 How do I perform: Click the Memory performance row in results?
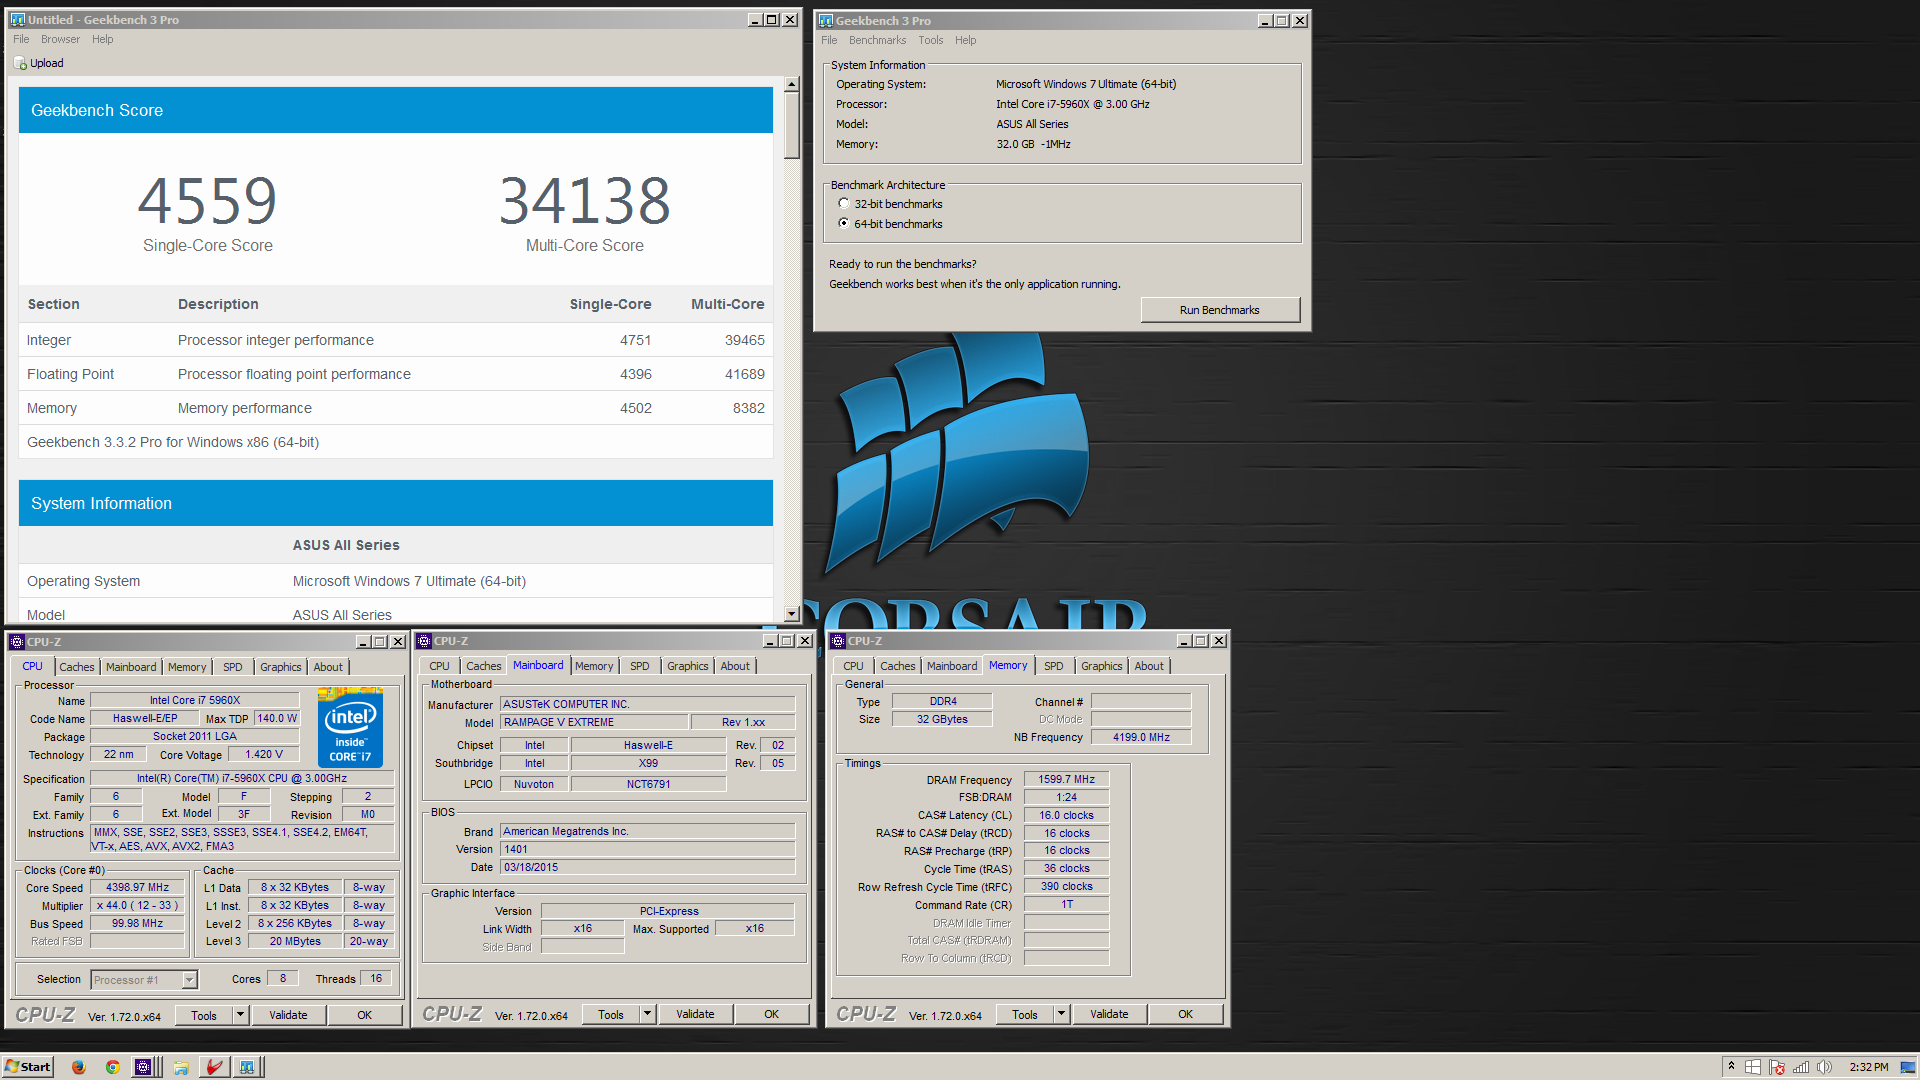[395, 408]
